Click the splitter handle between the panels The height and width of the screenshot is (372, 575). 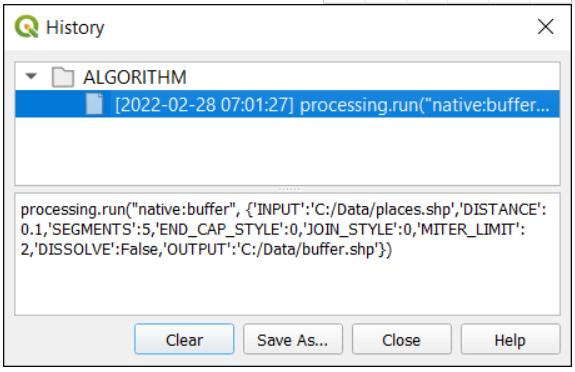(x=289, y=189)
